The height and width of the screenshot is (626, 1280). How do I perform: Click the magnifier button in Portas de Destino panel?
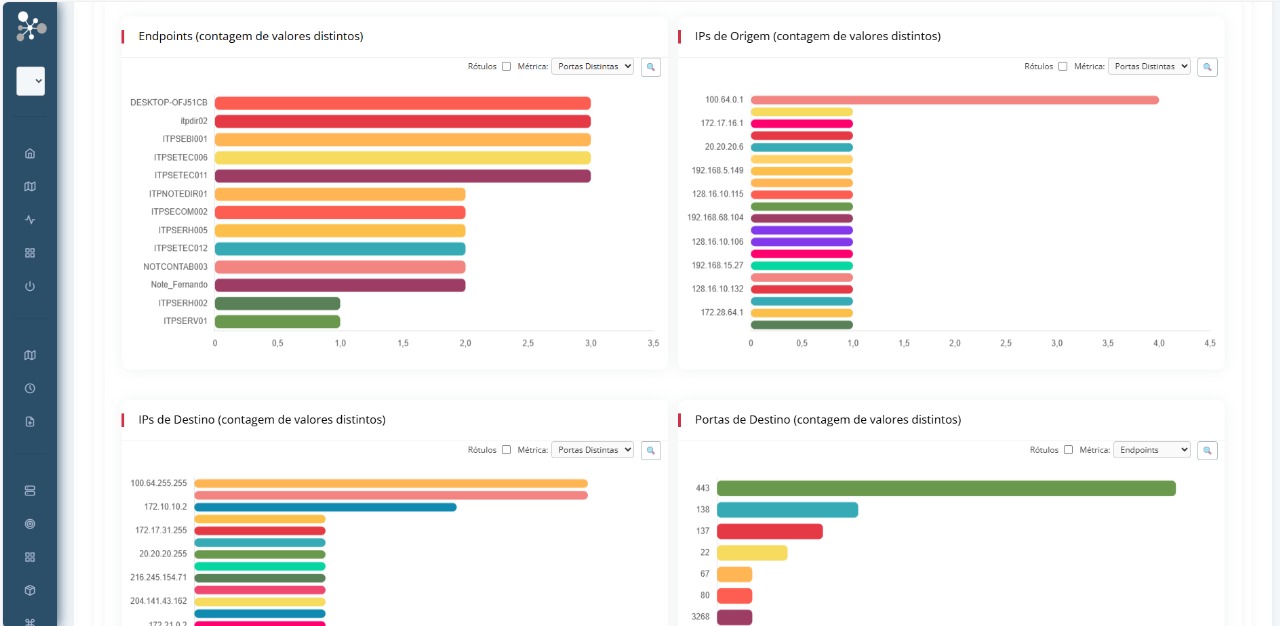pos(1207,451)
